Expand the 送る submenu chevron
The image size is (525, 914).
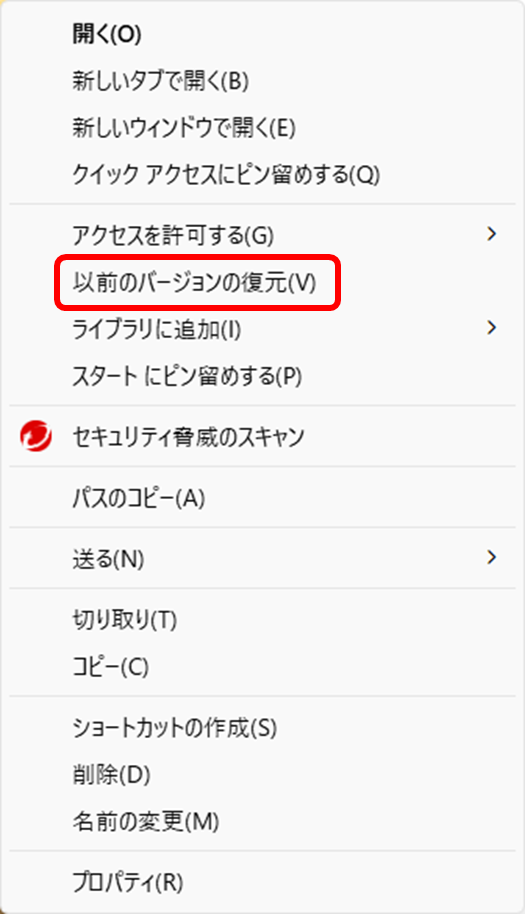pos(492,558)
